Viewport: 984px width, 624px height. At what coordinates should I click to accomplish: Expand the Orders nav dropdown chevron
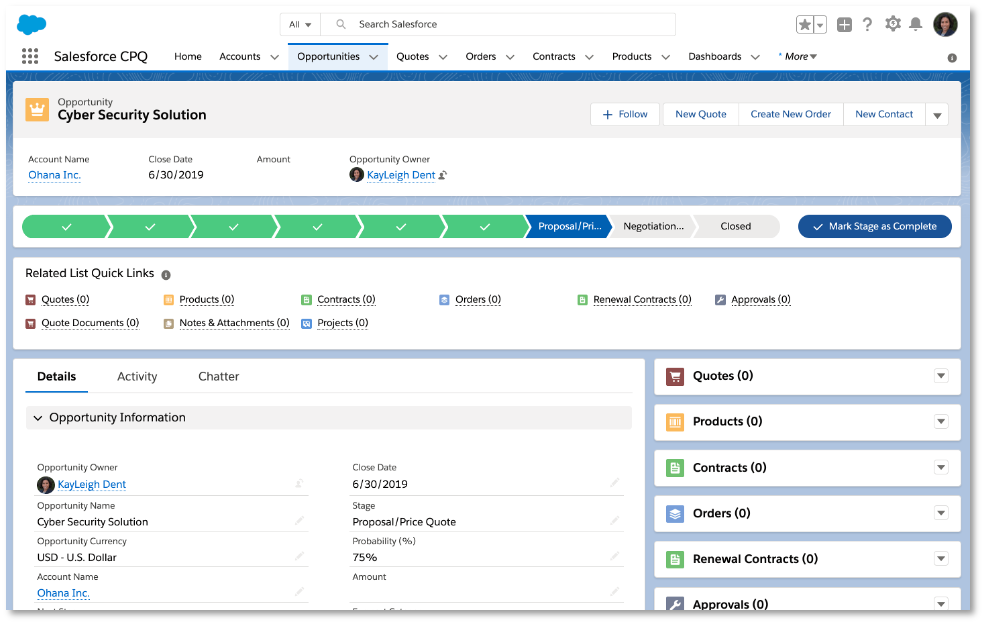click(510, 57)
